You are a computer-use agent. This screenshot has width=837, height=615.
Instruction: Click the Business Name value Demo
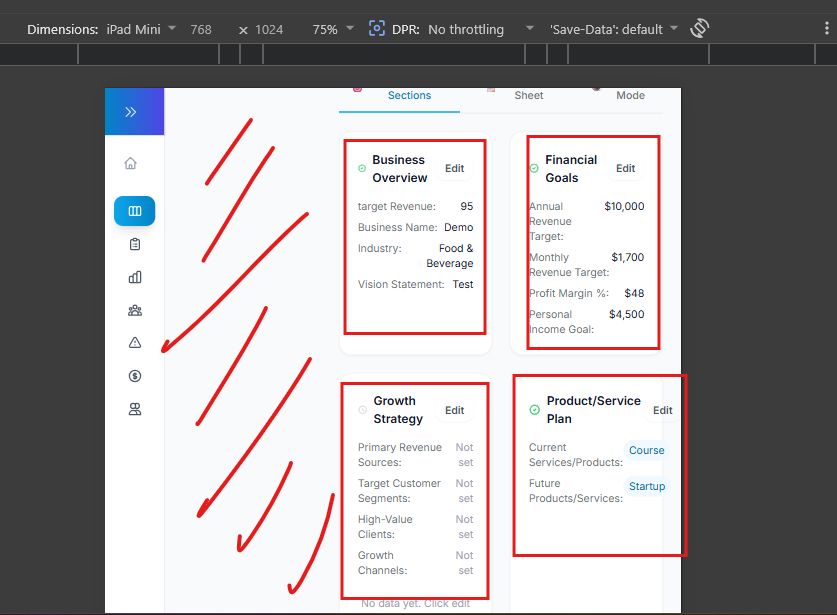[459, 227]
